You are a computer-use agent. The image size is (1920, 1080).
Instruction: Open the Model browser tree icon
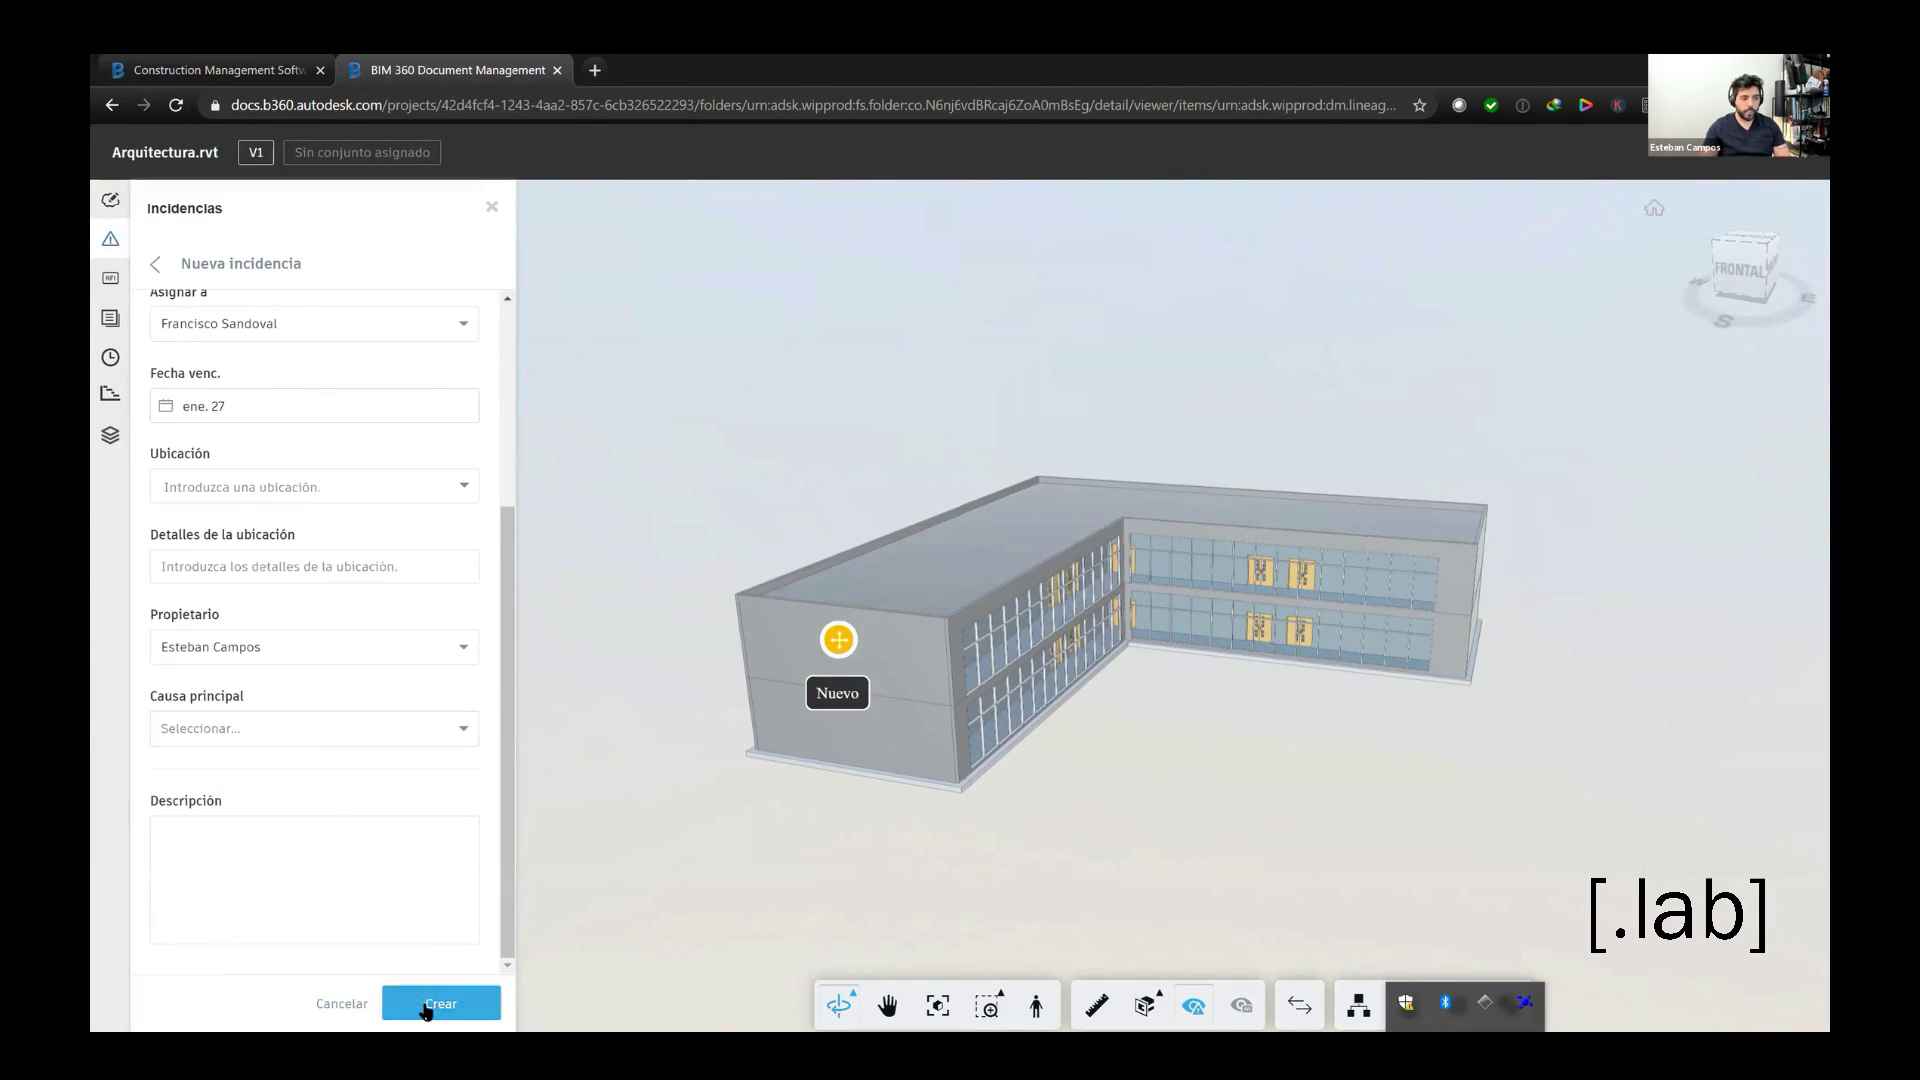click(1358, 1005)
